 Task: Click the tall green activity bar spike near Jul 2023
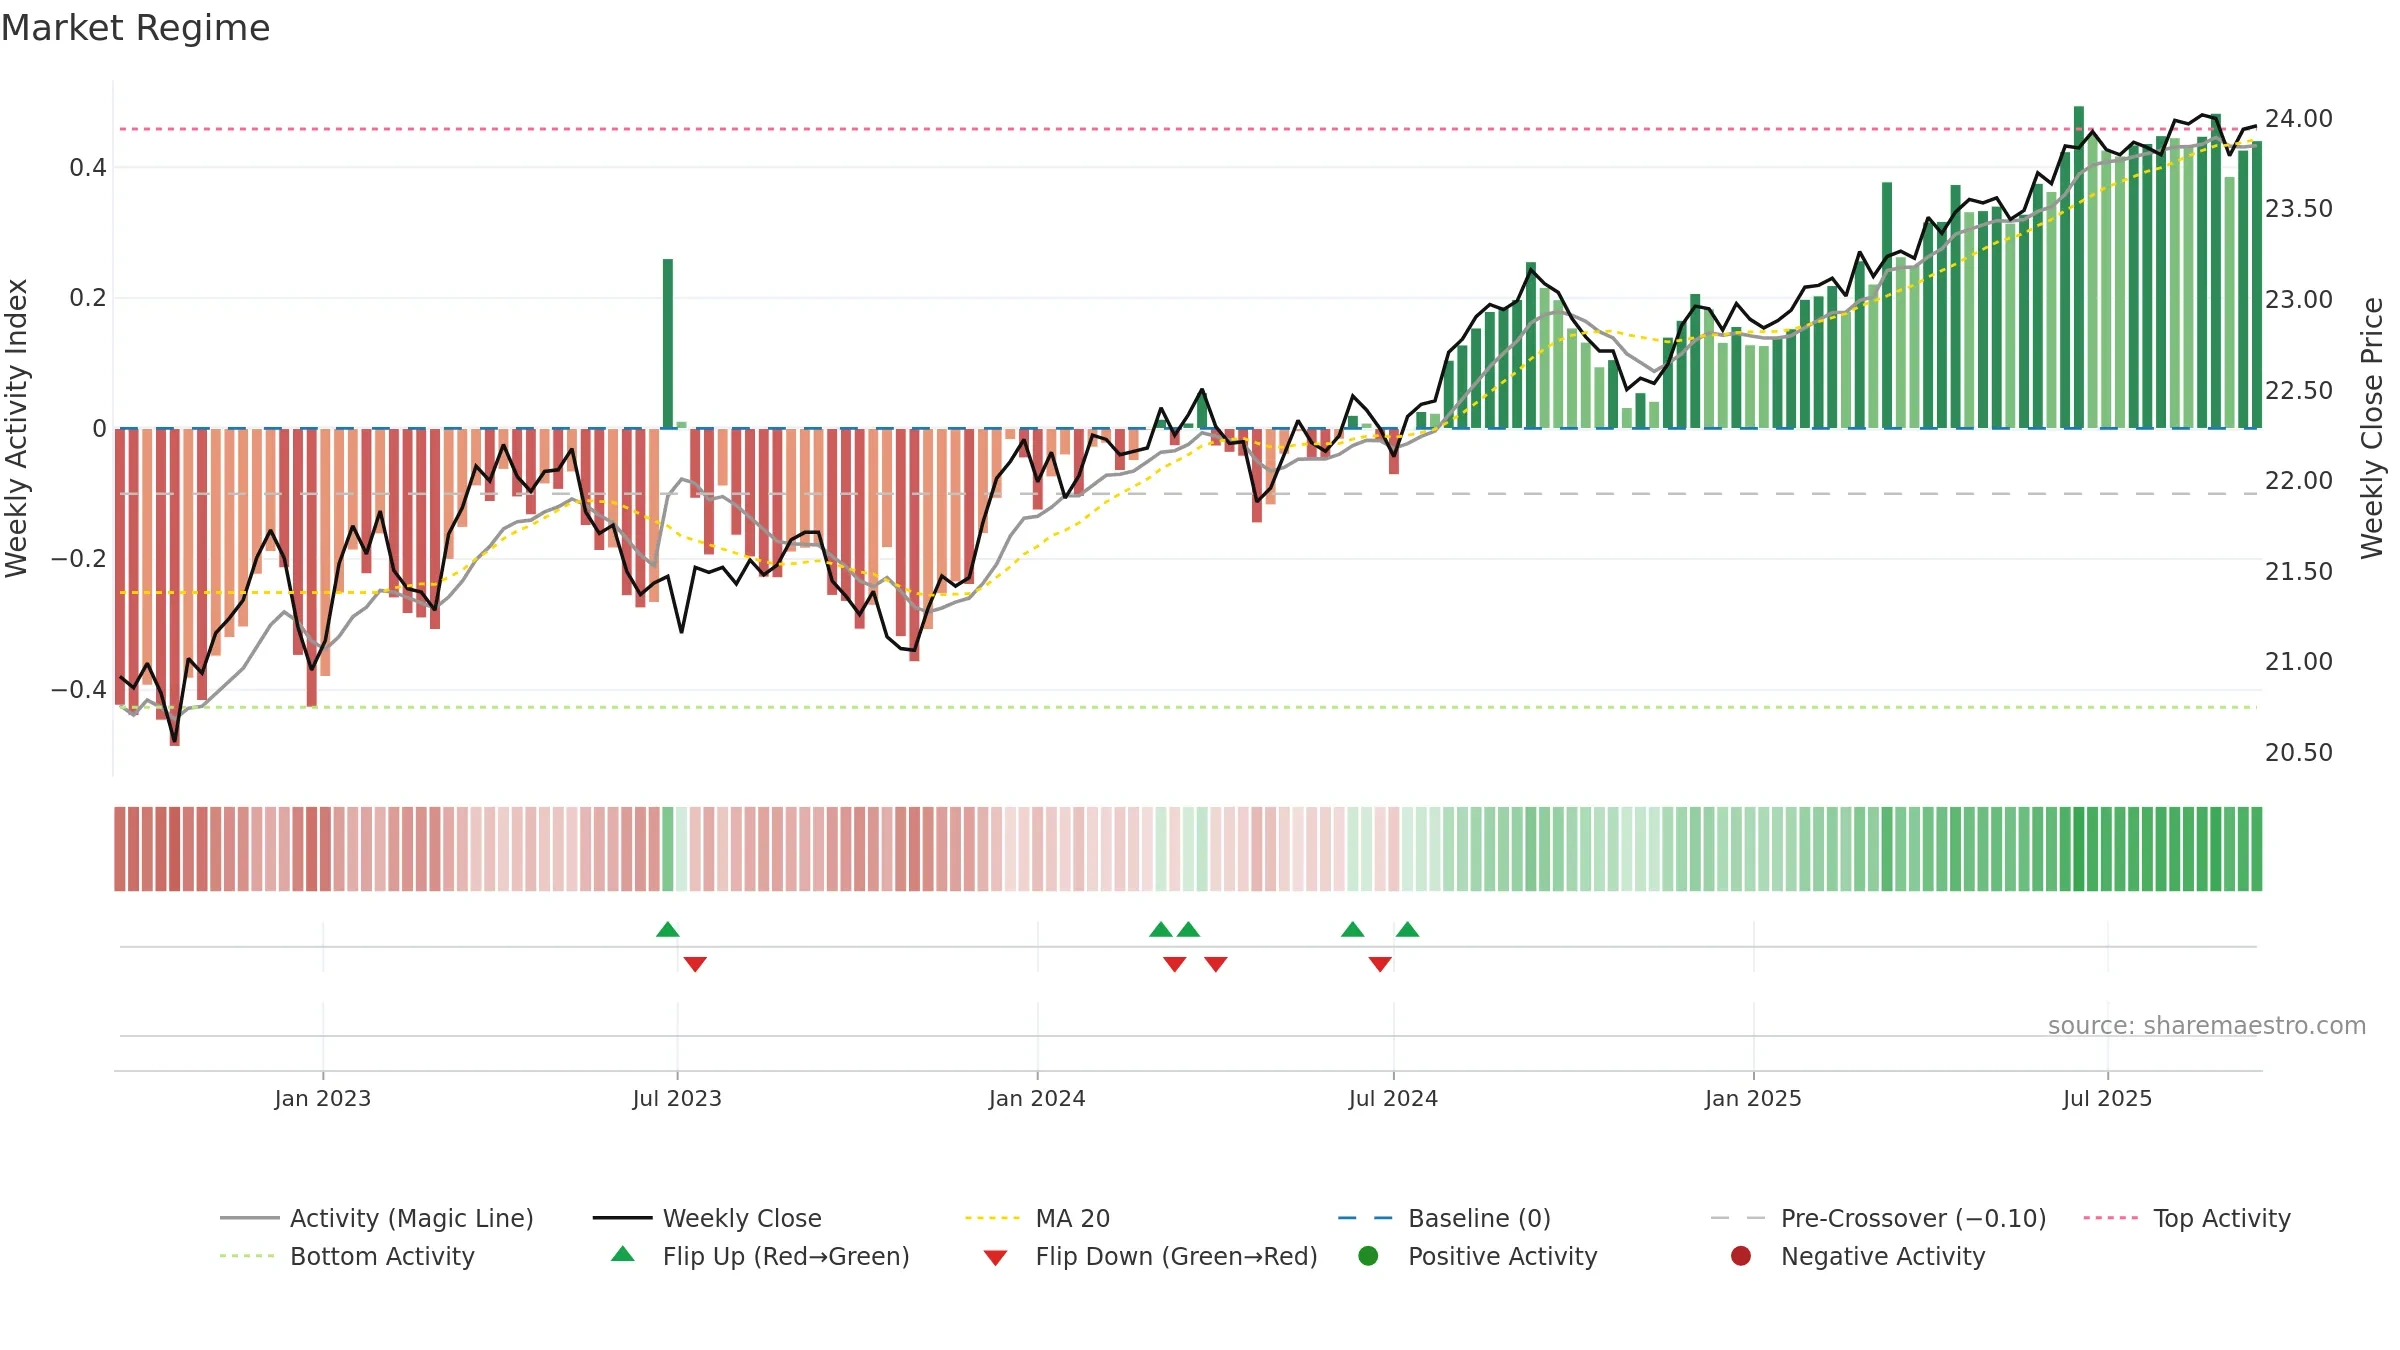pos(668,343)
